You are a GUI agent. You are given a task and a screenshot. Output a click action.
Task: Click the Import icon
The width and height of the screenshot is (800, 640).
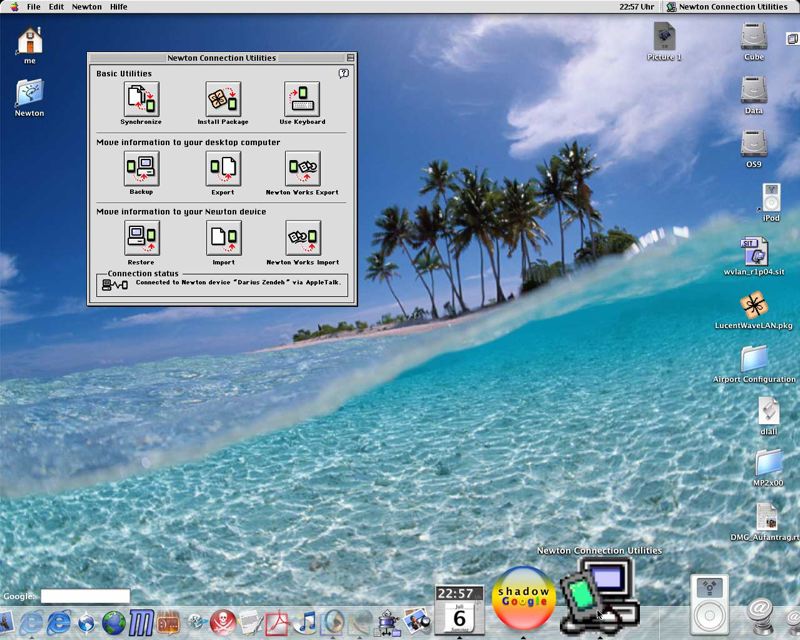(223, 238)
